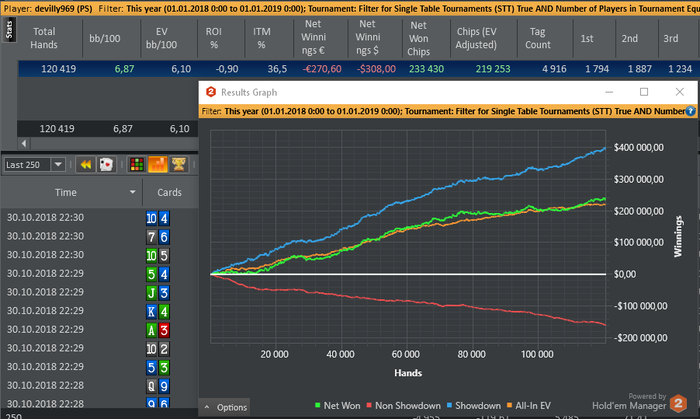Viewport: 700px width, 419px height.
Task: Click the 1 234 third-place count cell
Action: point(680,69)
